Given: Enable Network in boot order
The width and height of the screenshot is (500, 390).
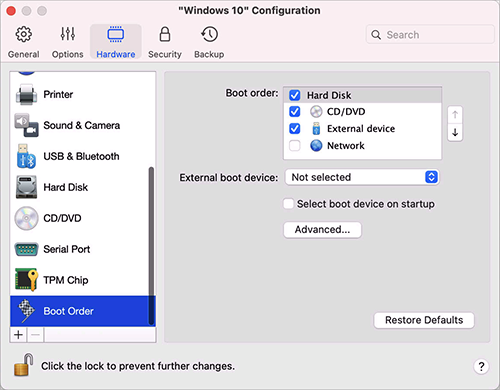Looking at the screenshot, I should pyautogui.click(x=295, y=146).
